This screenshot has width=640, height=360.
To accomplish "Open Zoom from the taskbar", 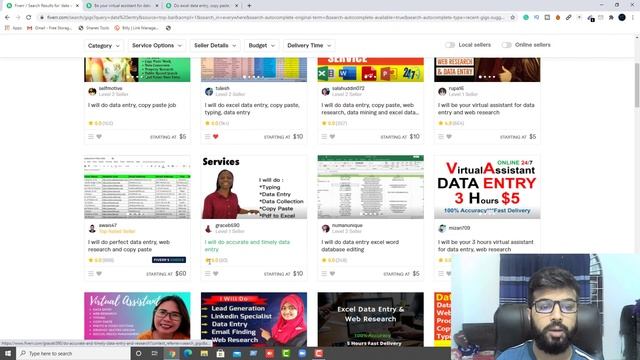I will coord(302,353).
